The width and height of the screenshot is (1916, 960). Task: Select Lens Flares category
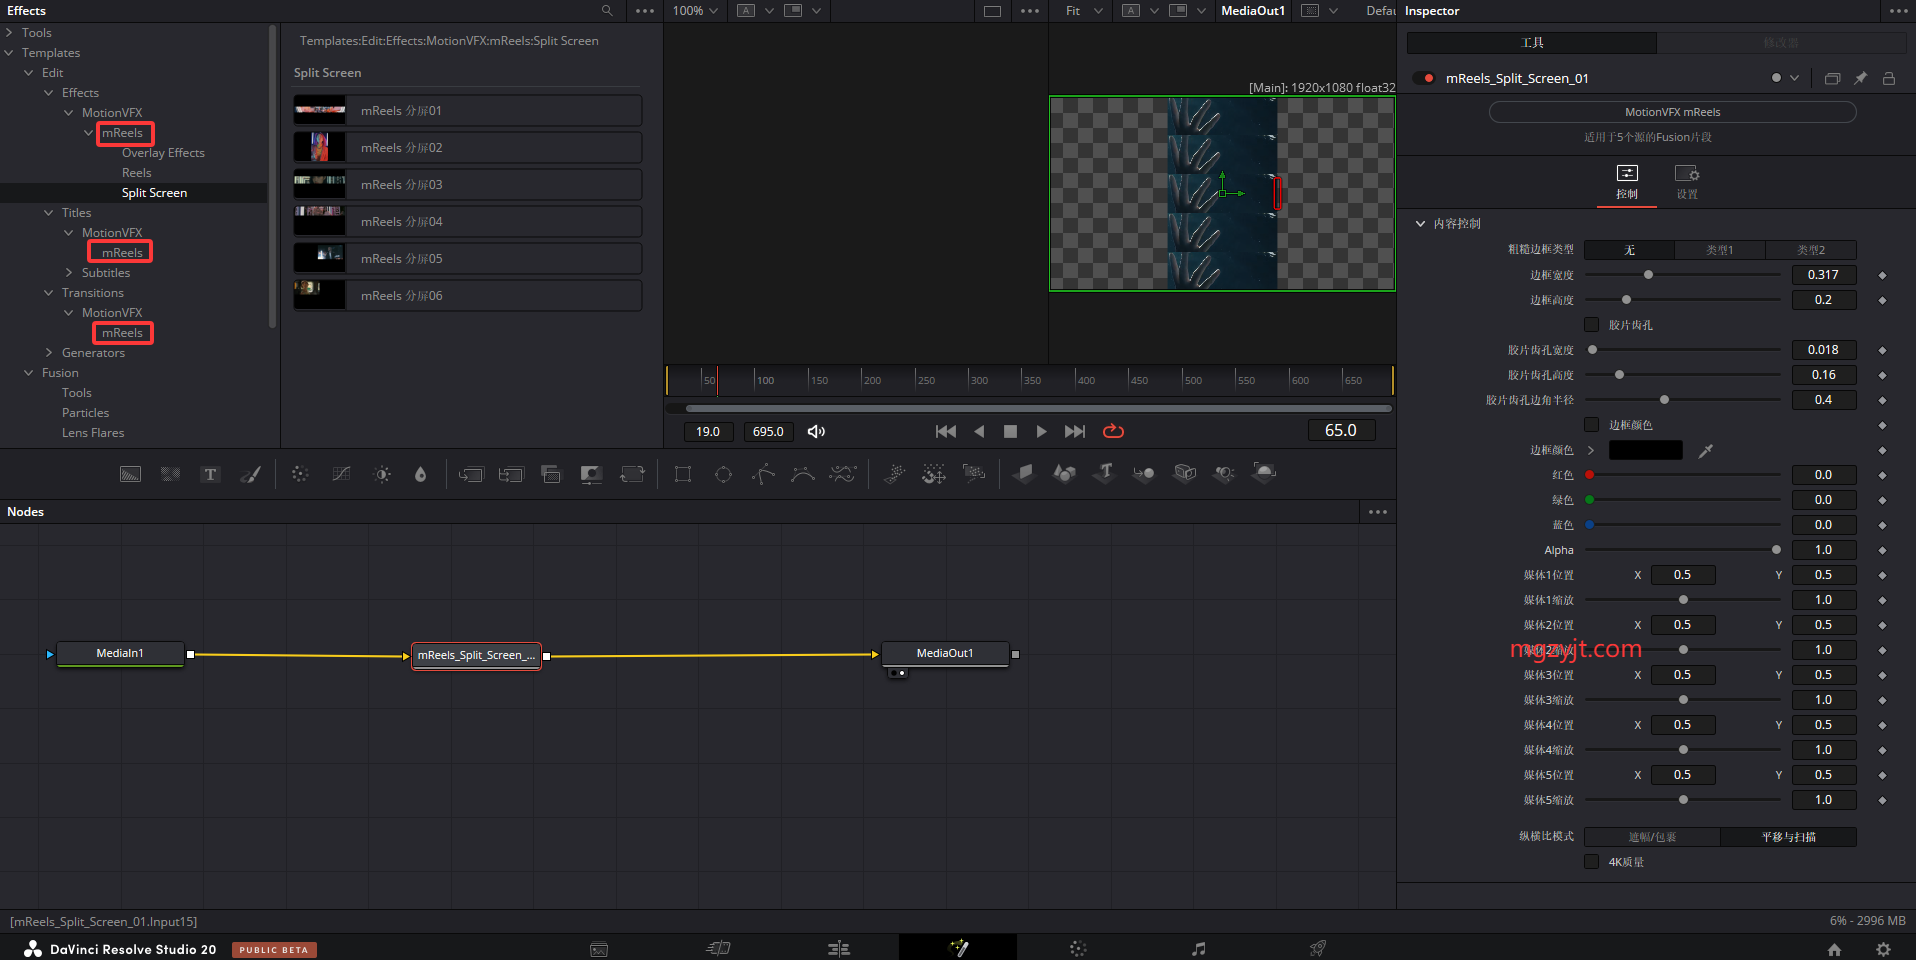coord(93,433)
